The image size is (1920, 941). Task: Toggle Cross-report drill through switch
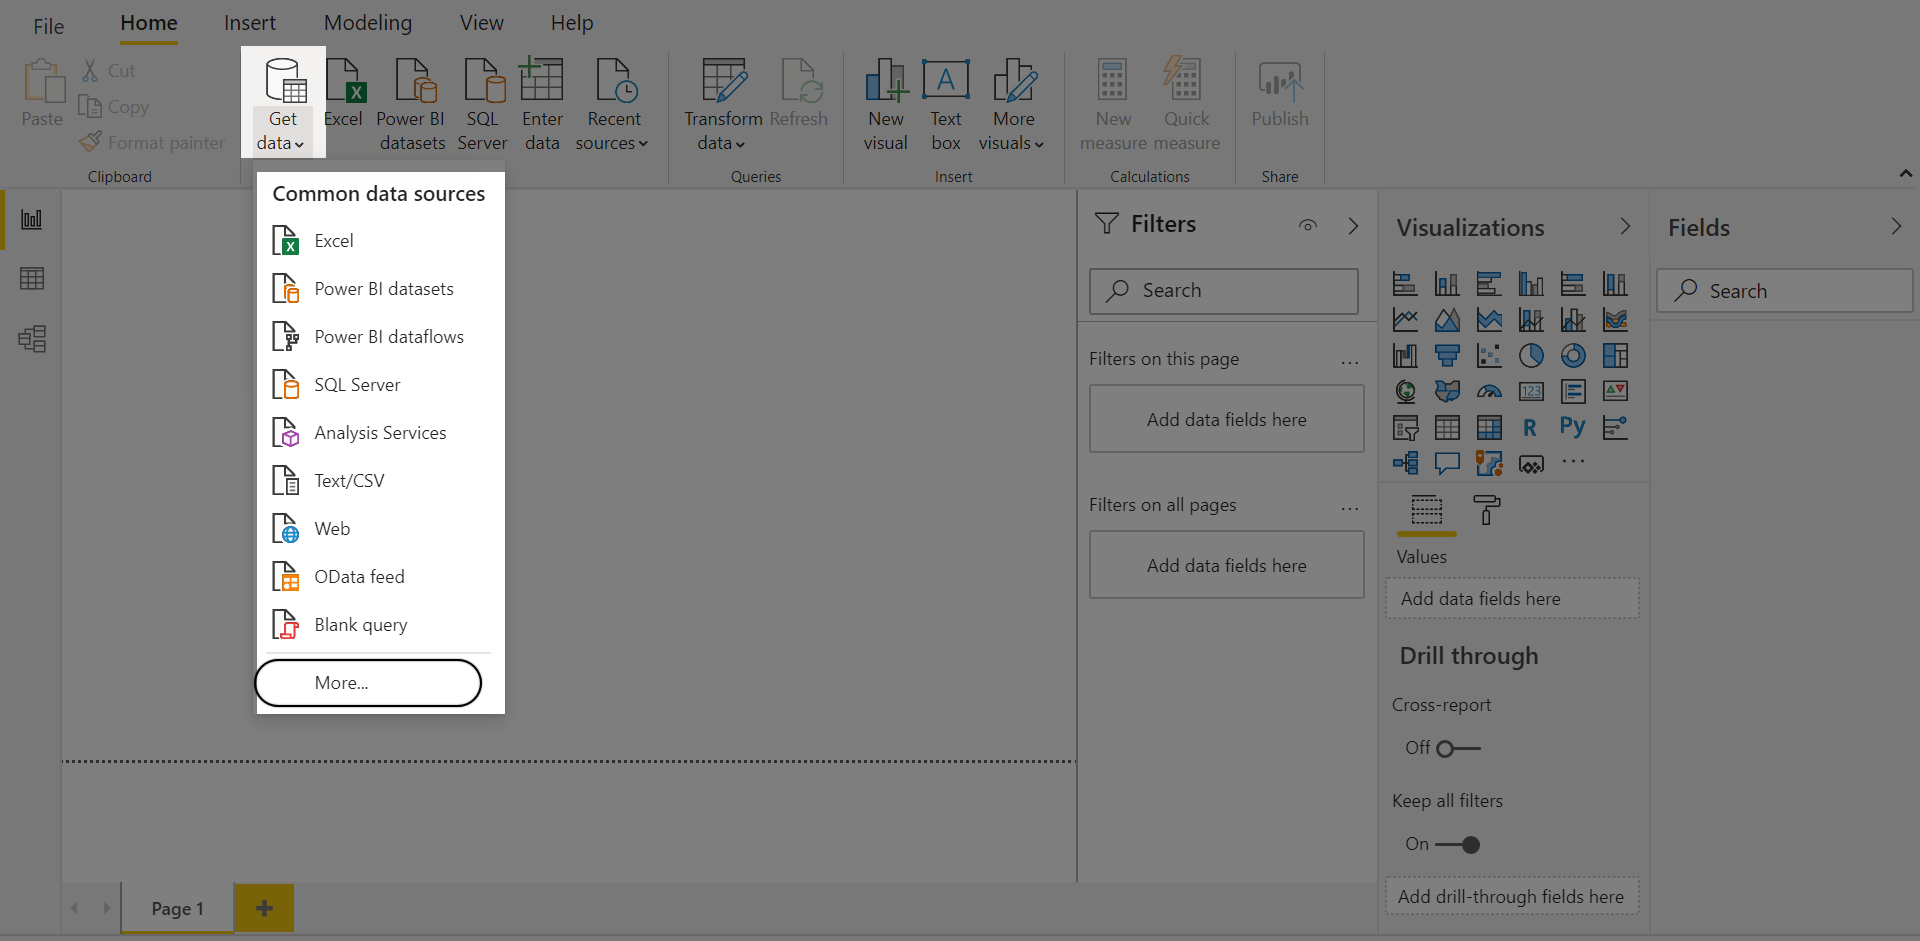coord(1458,748)
